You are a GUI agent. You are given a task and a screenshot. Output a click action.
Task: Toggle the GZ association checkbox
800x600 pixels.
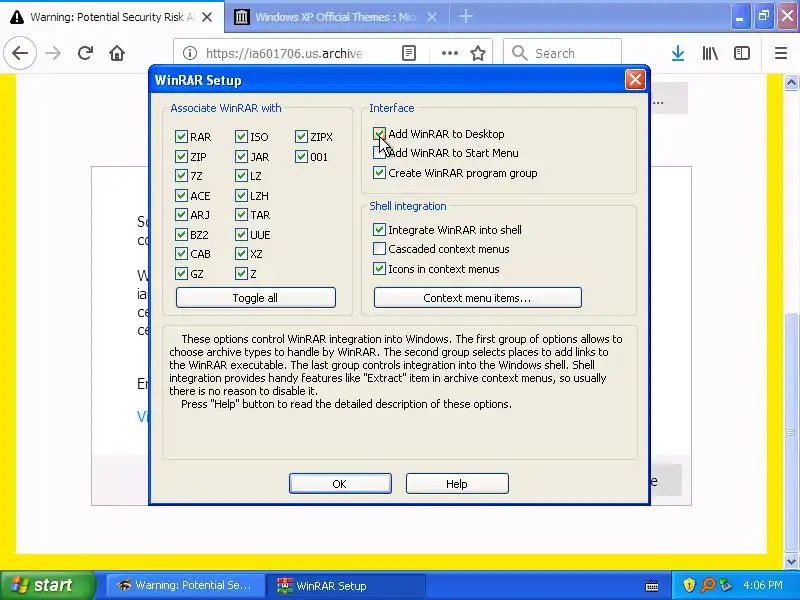click(x=181, y=273)
